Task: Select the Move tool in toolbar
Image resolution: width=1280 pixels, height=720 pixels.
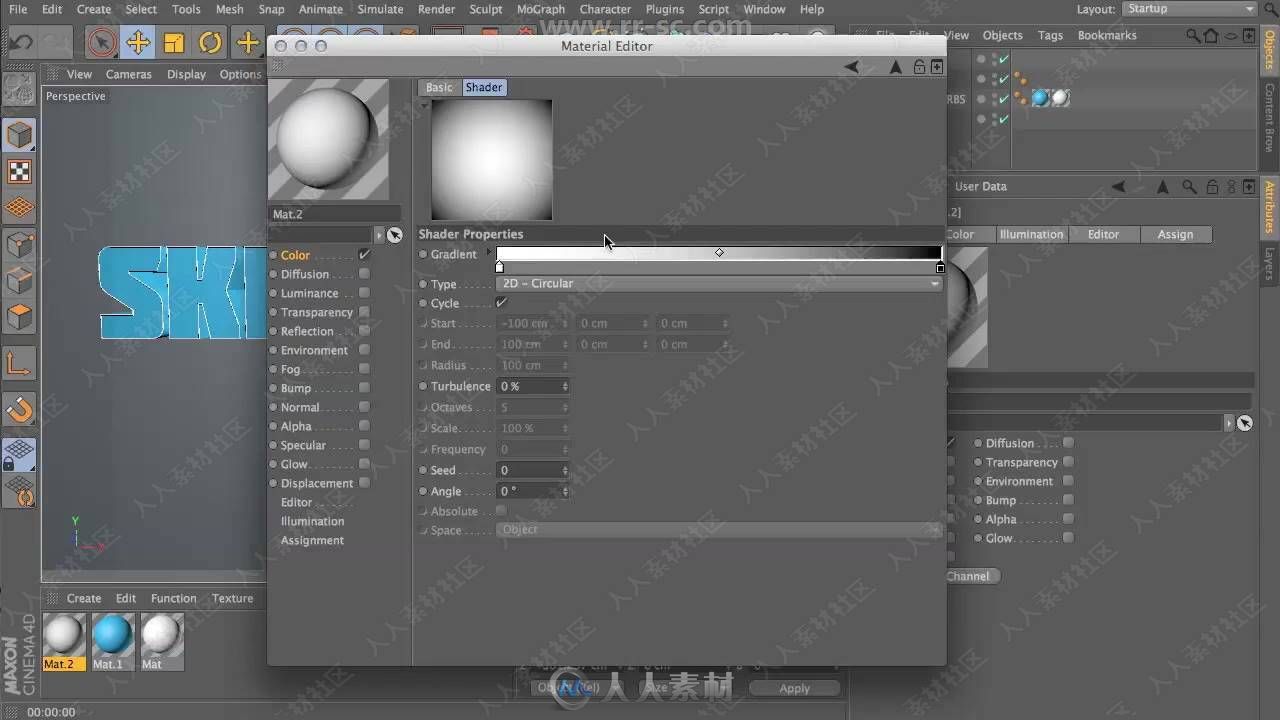Action: [138, 43]
